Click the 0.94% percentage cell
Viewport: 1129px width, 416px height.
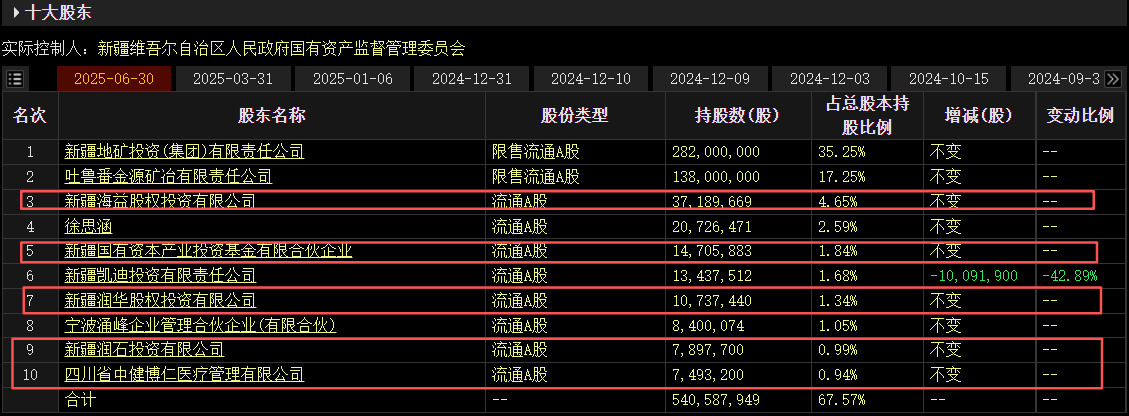coord(837,374)
